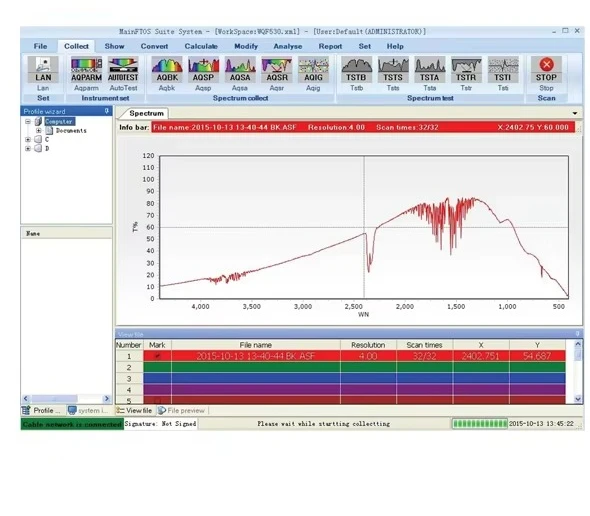
Task: Run TSTR spectrum test
Action: (x=466, y=69)
